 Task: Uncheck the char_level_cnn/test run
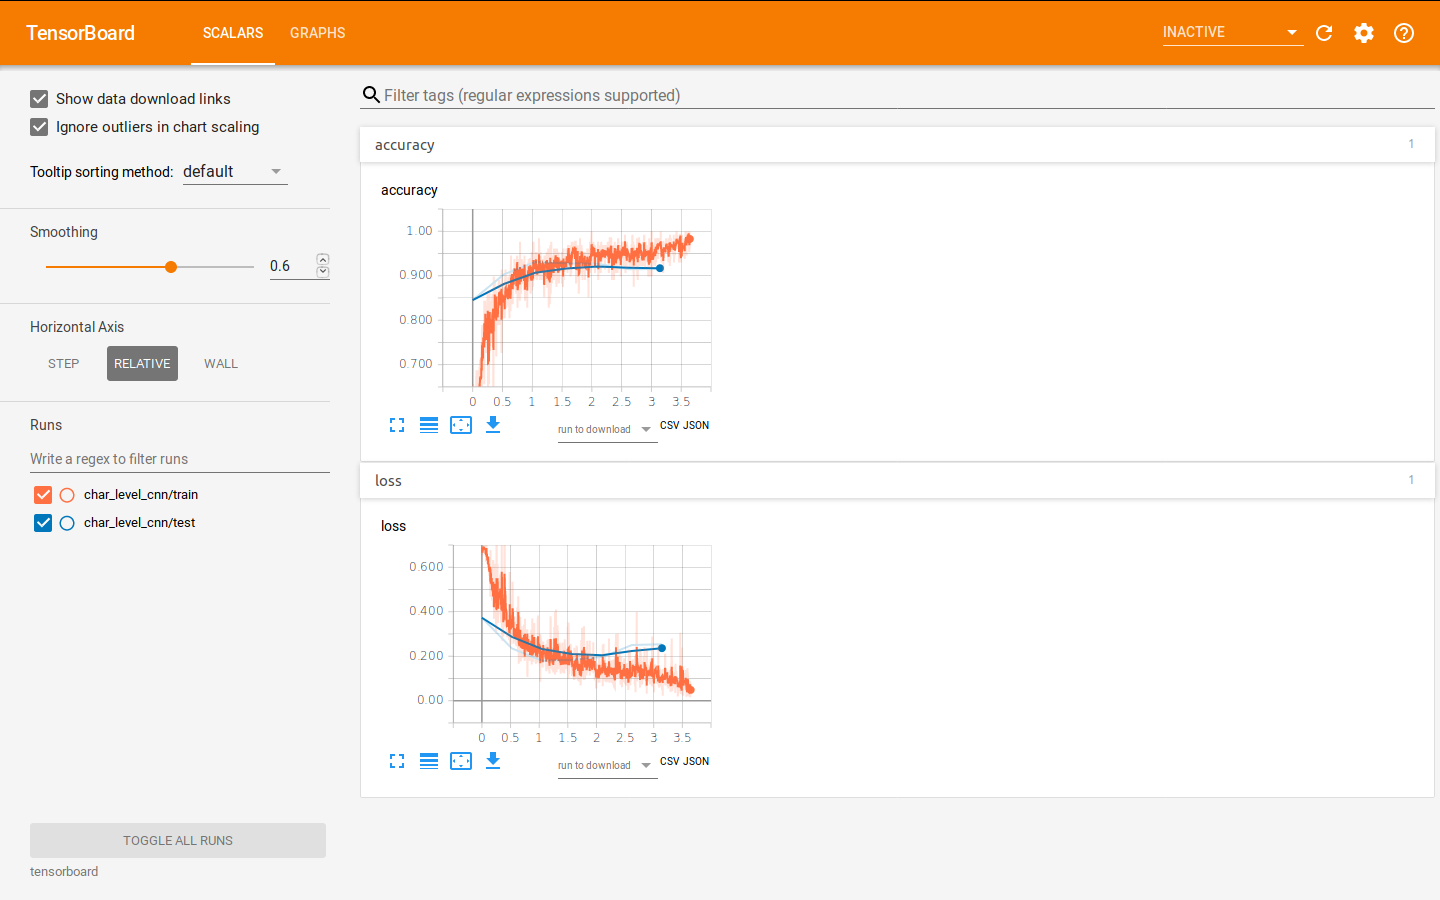click(43, 523)
